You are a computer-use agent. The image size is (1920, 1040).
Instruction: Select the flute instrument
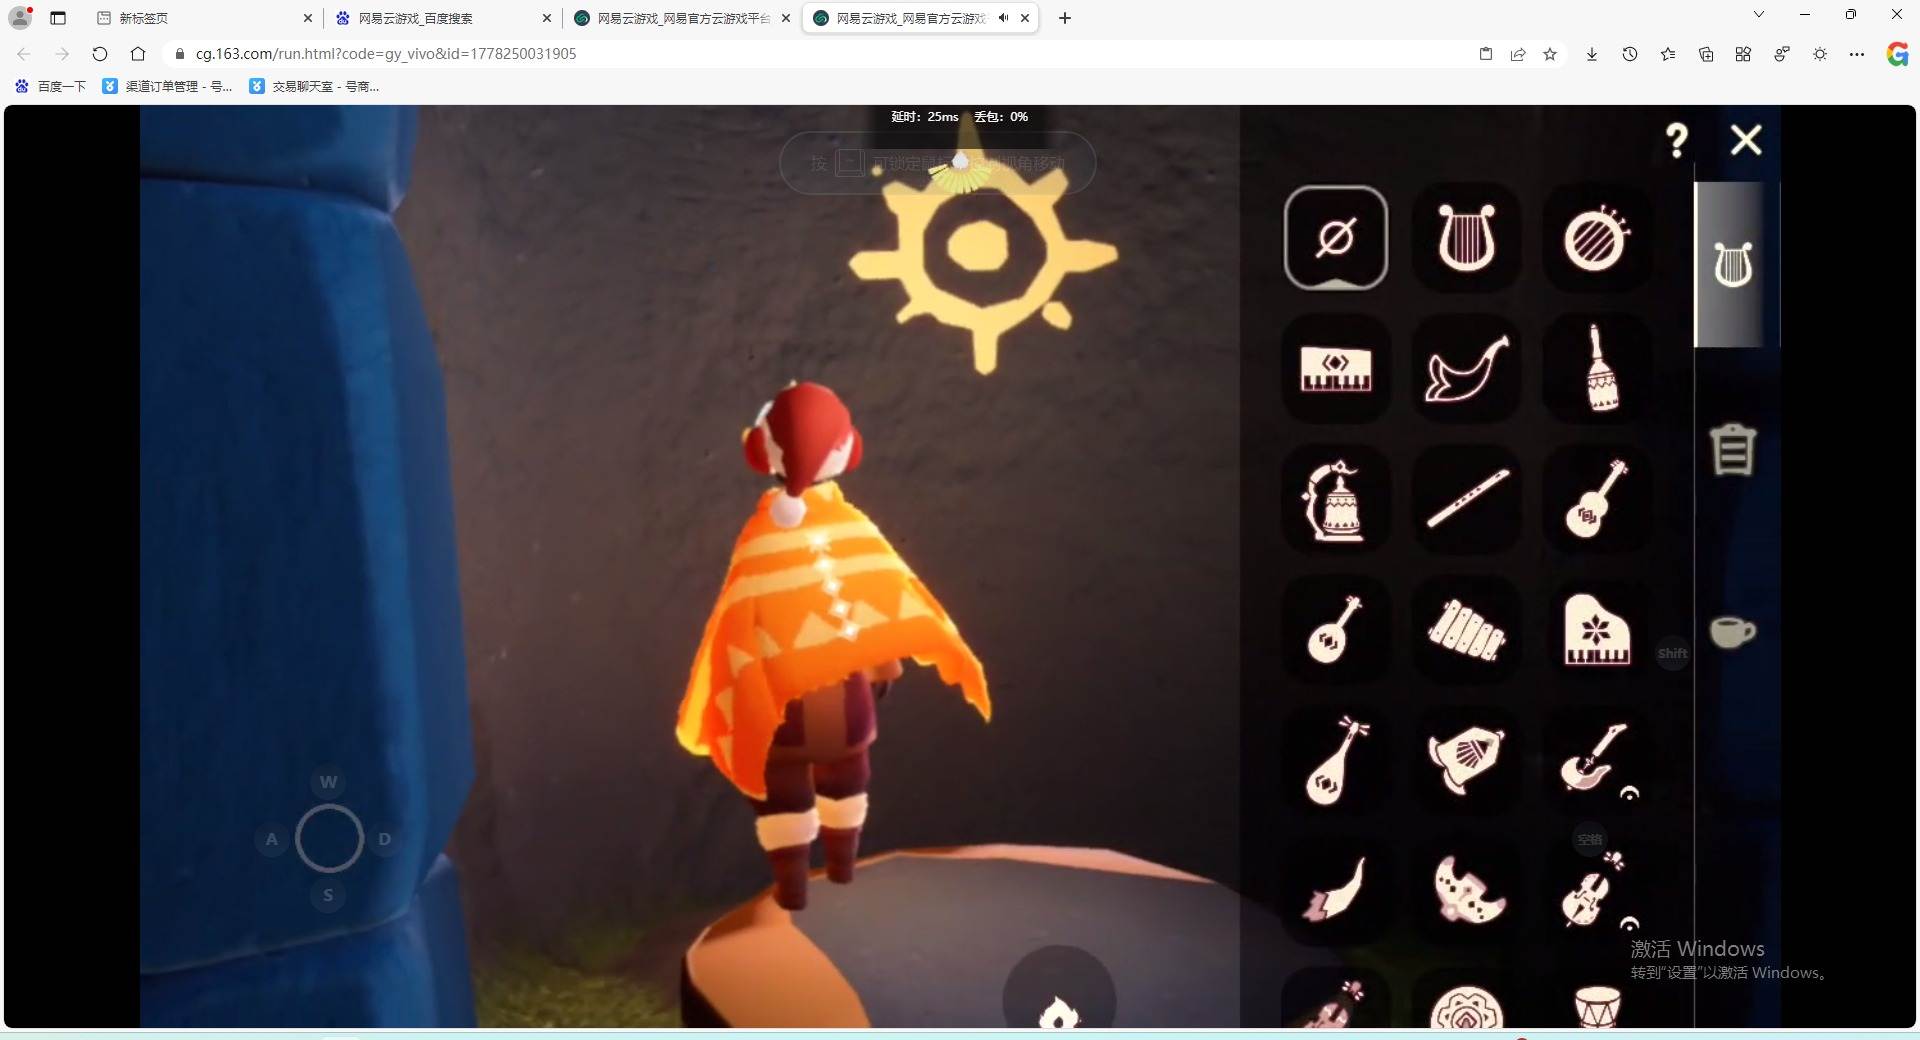pyautogui.click(x=1466, y=499)
